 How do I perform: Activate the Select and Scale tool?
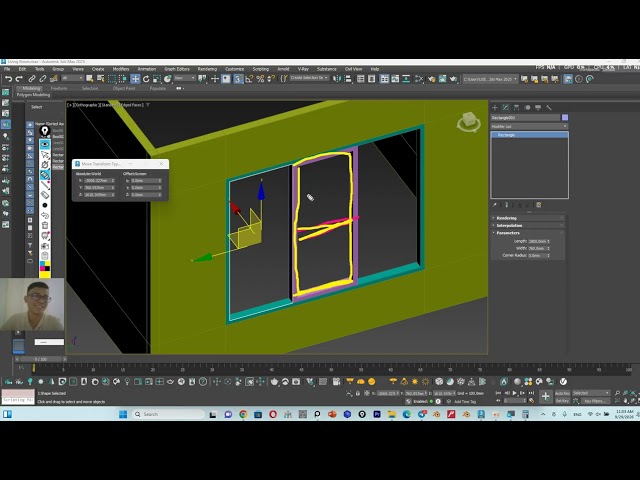click(x=157, y=79)
